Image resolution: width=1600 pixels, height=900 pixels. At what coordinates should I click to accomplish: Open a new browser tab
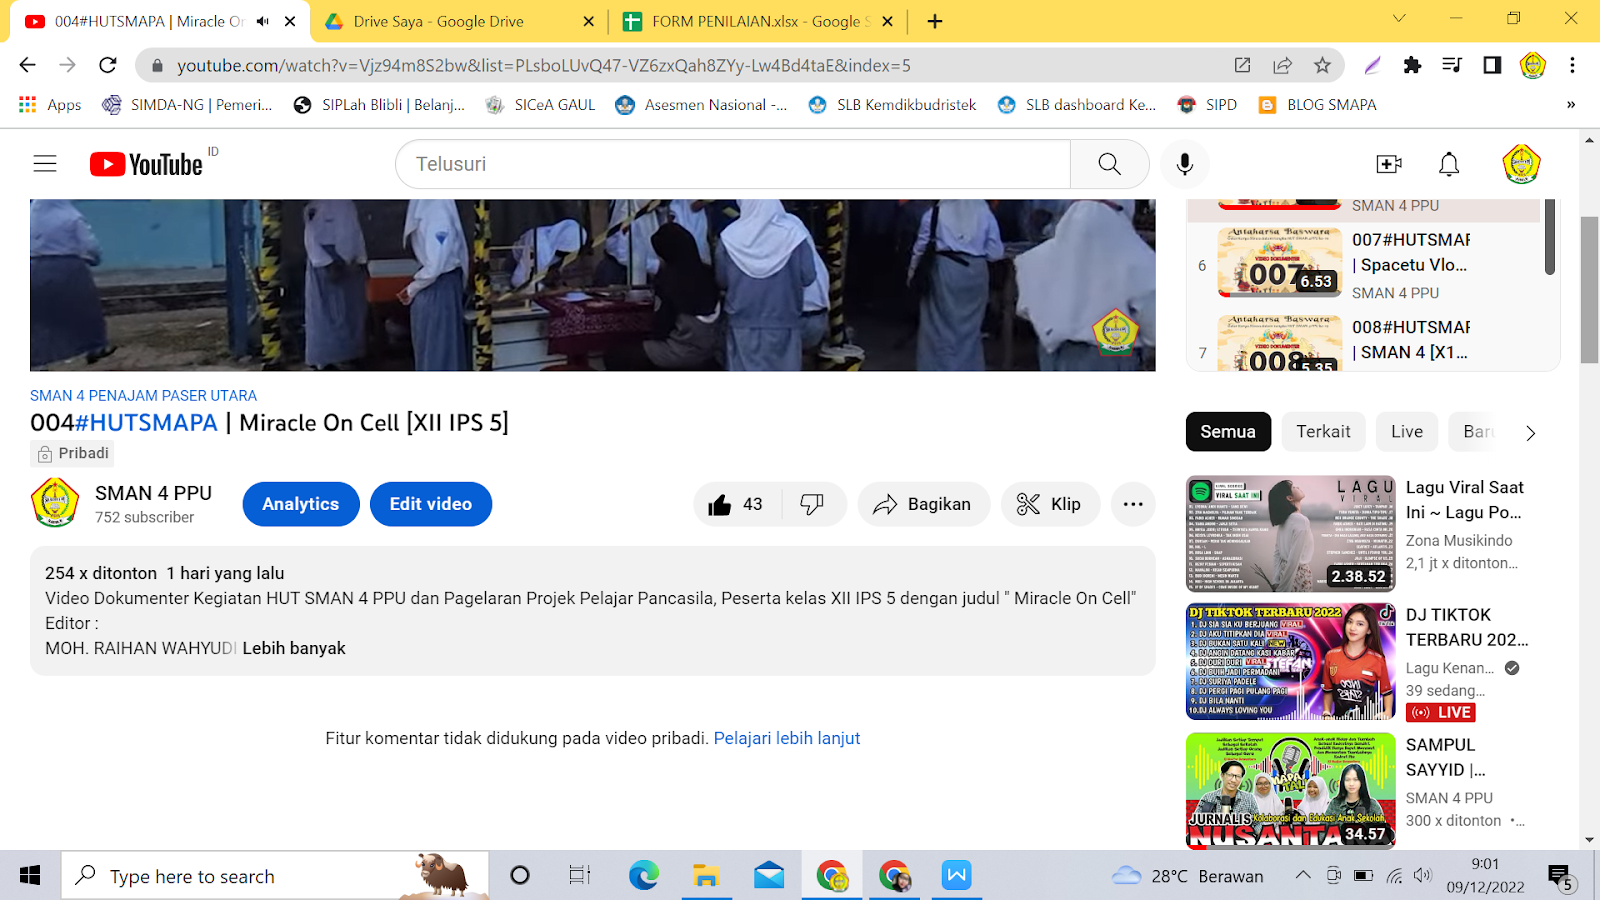click(x=935, y=21)
